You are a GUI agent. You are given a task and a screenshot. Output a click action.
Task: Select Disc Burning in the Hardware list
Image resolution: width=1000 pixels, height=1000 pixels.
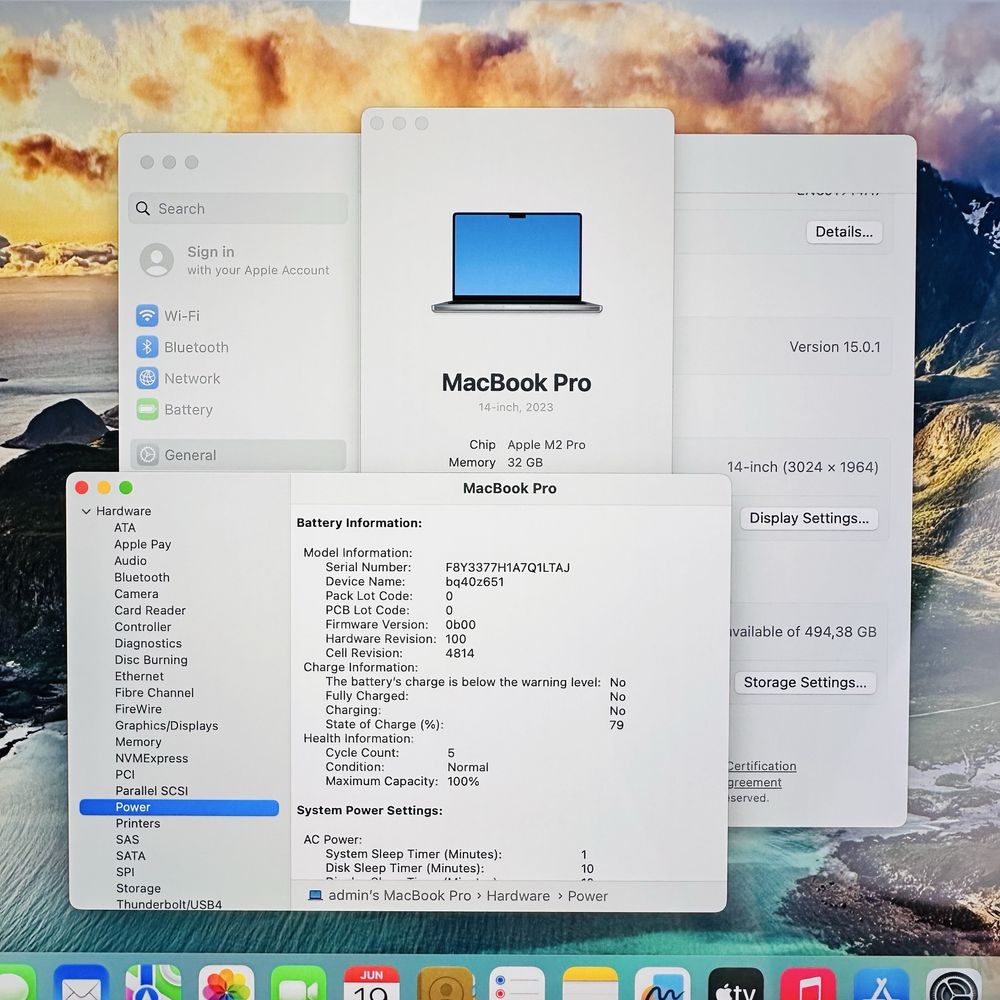[151, 659]
